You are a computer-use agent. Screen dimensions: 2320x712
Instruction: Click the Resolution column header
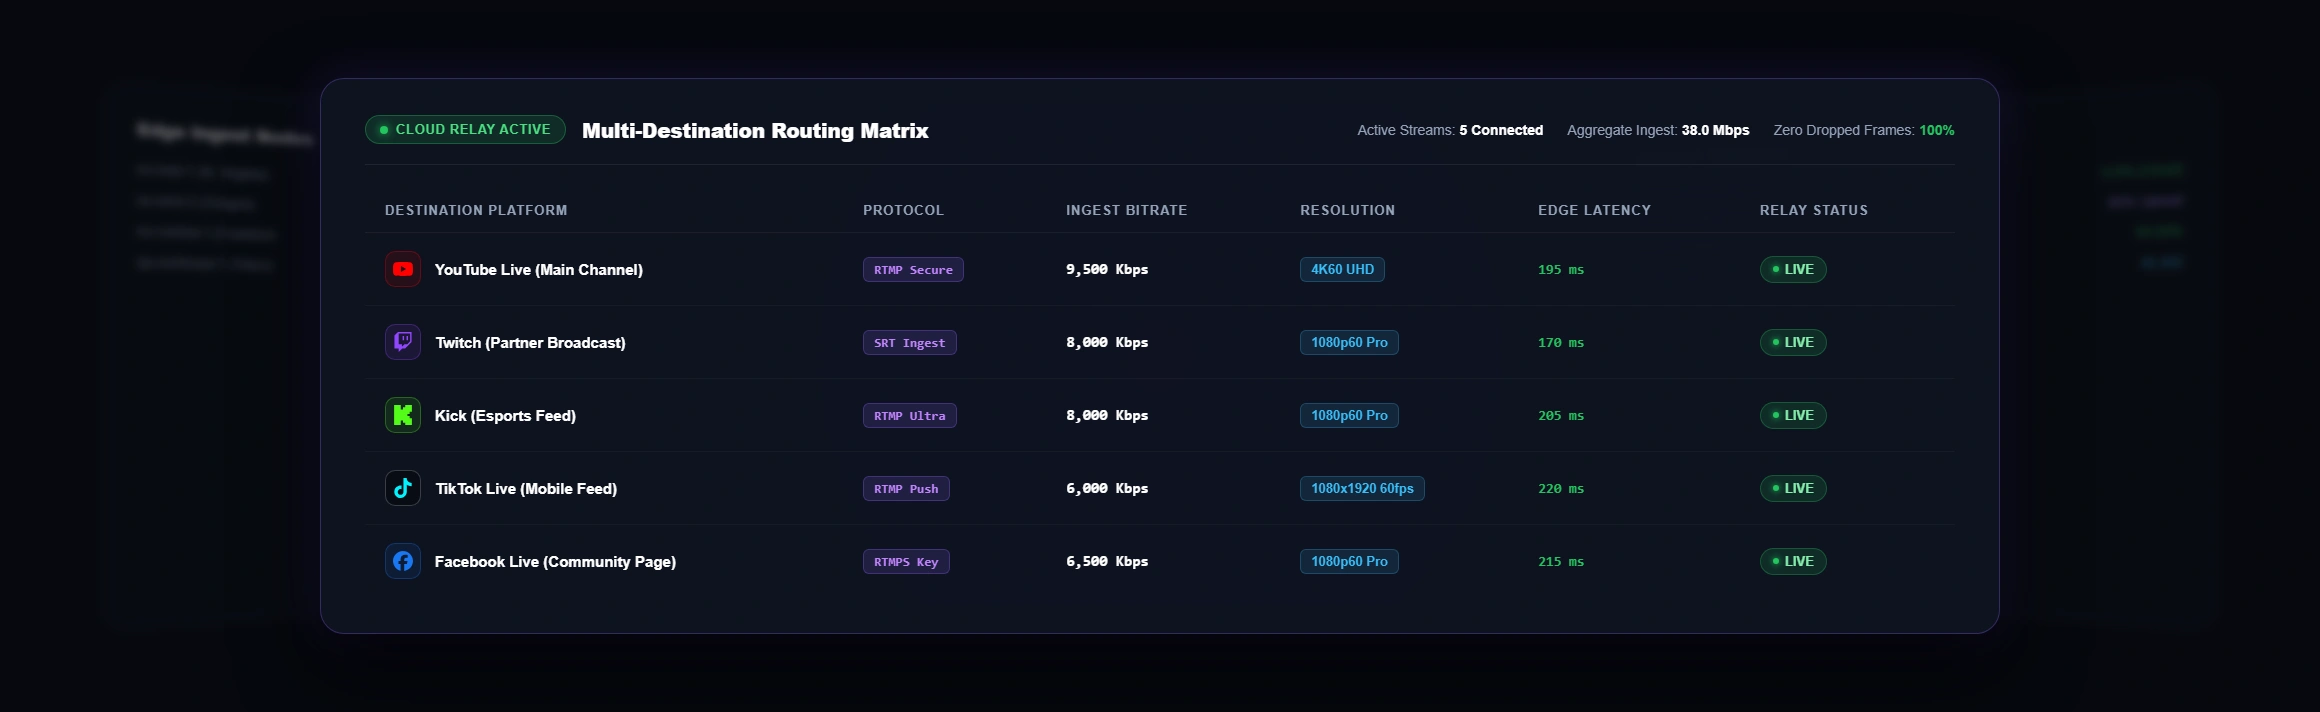click(x=1347, y=210)
